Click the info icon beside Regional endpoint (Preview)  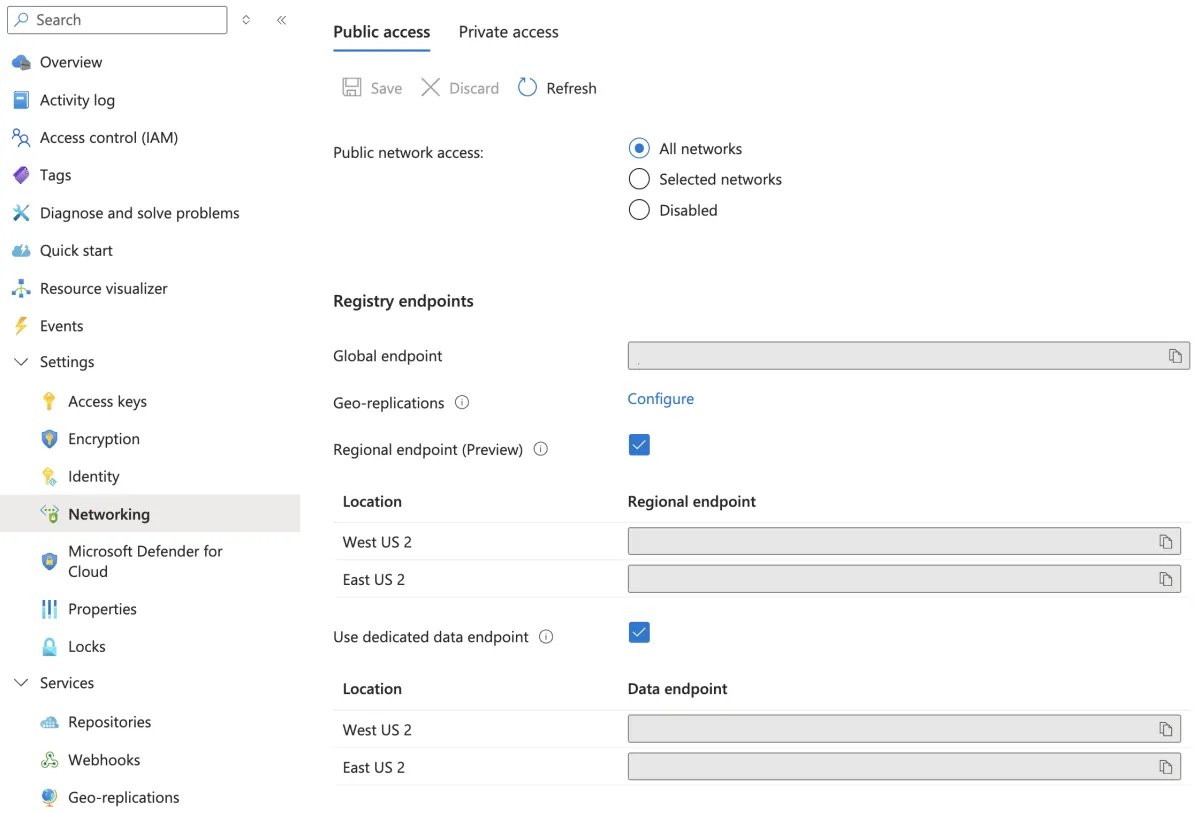tap(541, 449)
